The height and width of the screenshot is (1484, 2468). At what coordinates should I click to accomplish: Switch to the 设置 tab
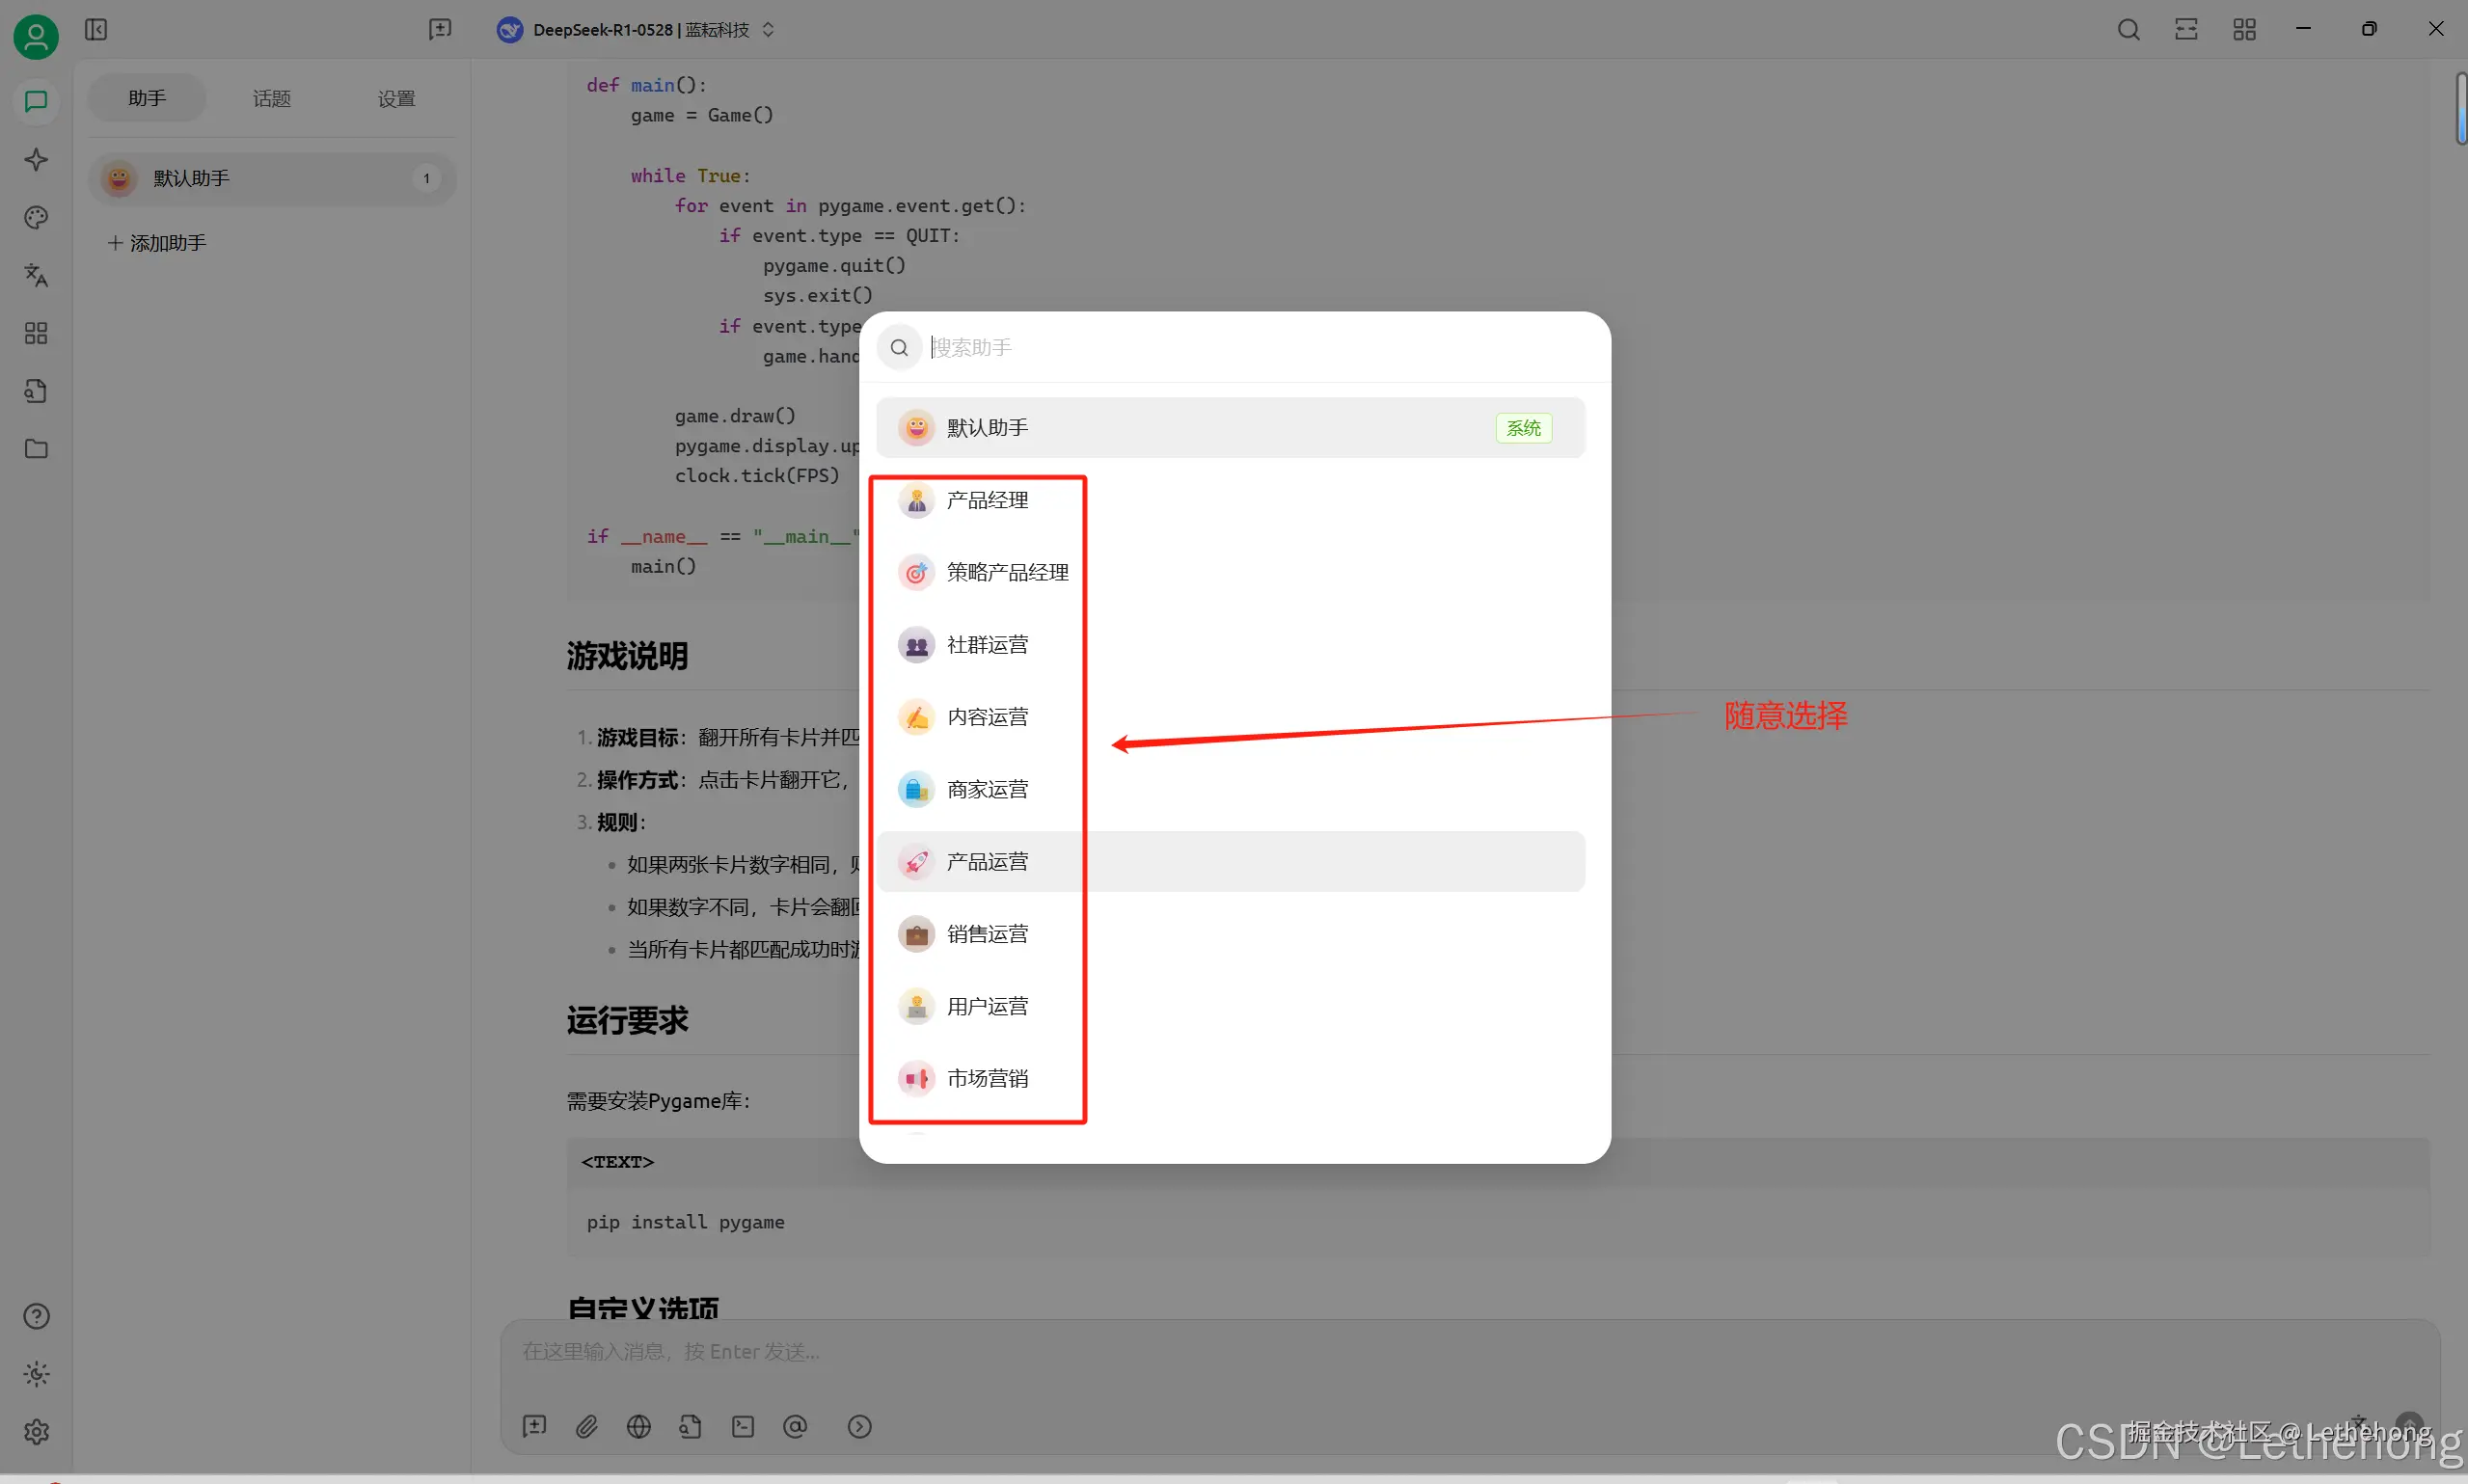396,98
